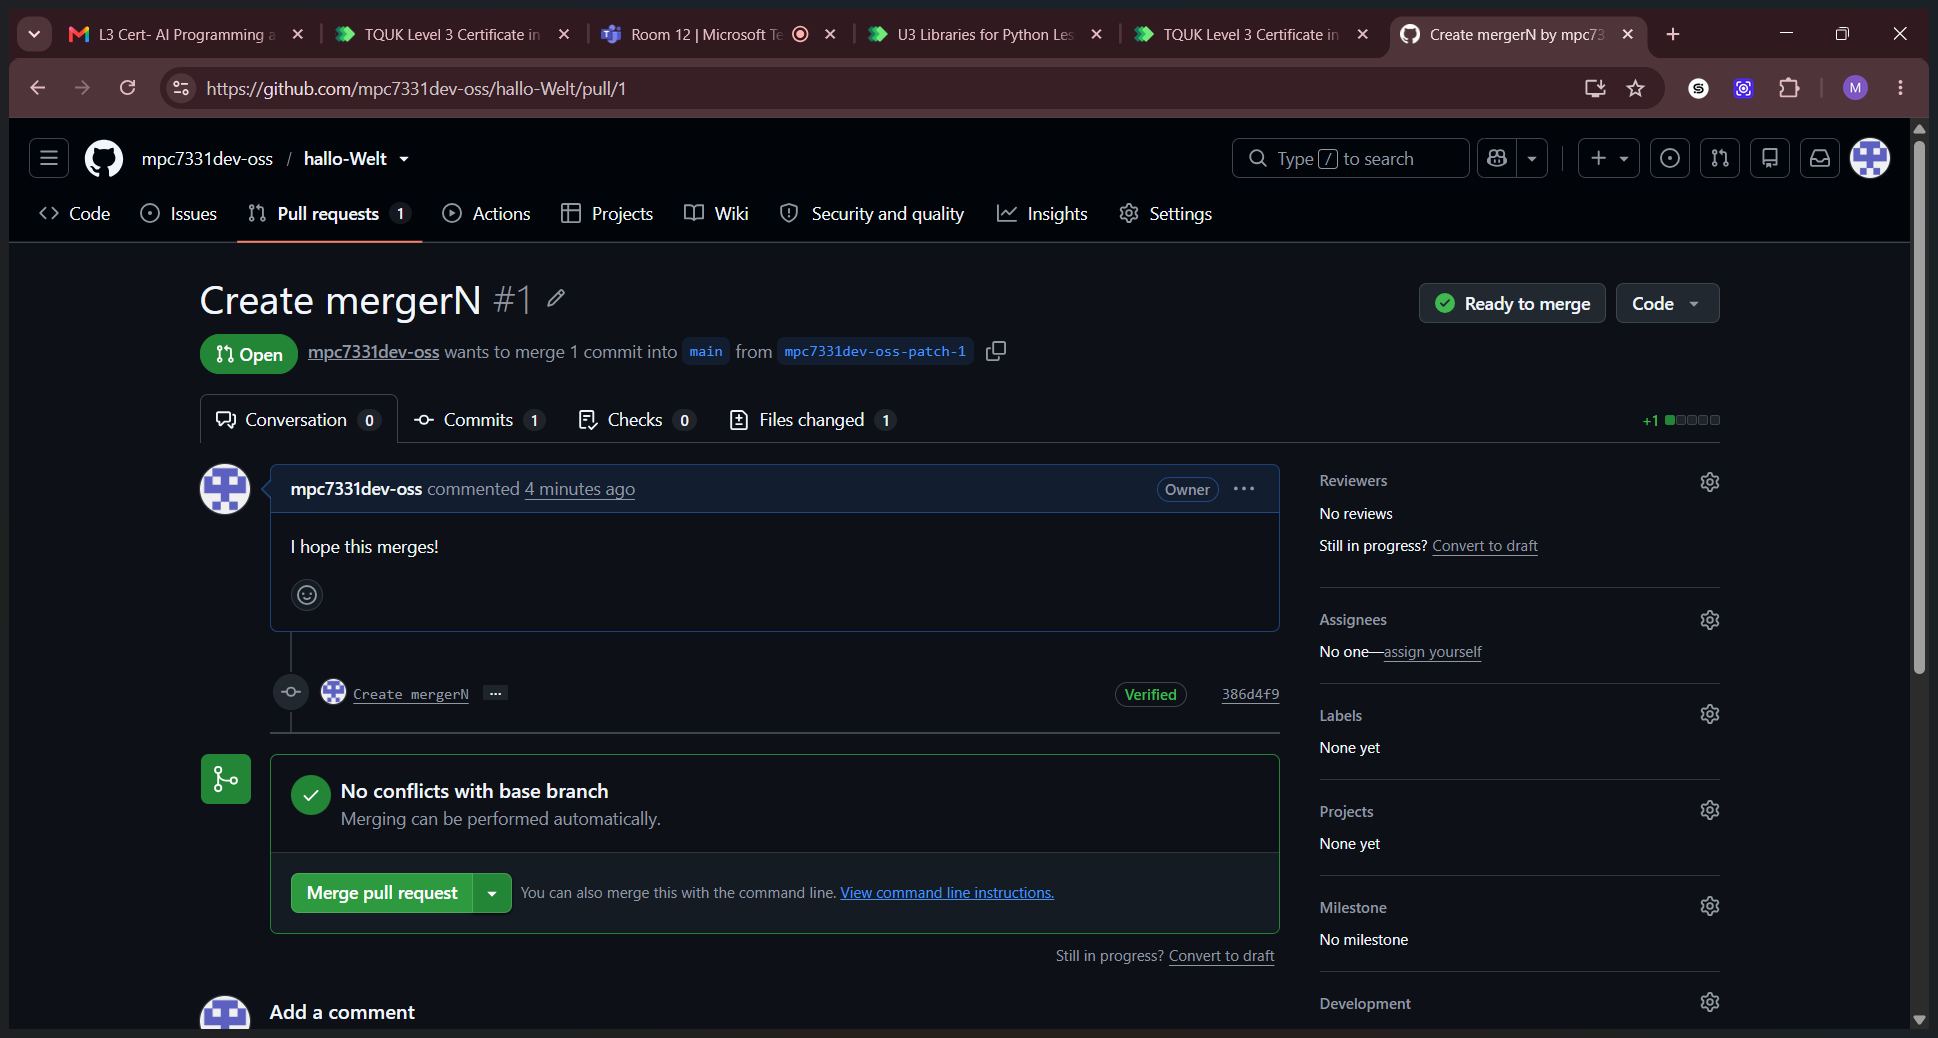Open Pull requests icon in the header
Screen dimensions: 1938x1038
click(1720, 158)
